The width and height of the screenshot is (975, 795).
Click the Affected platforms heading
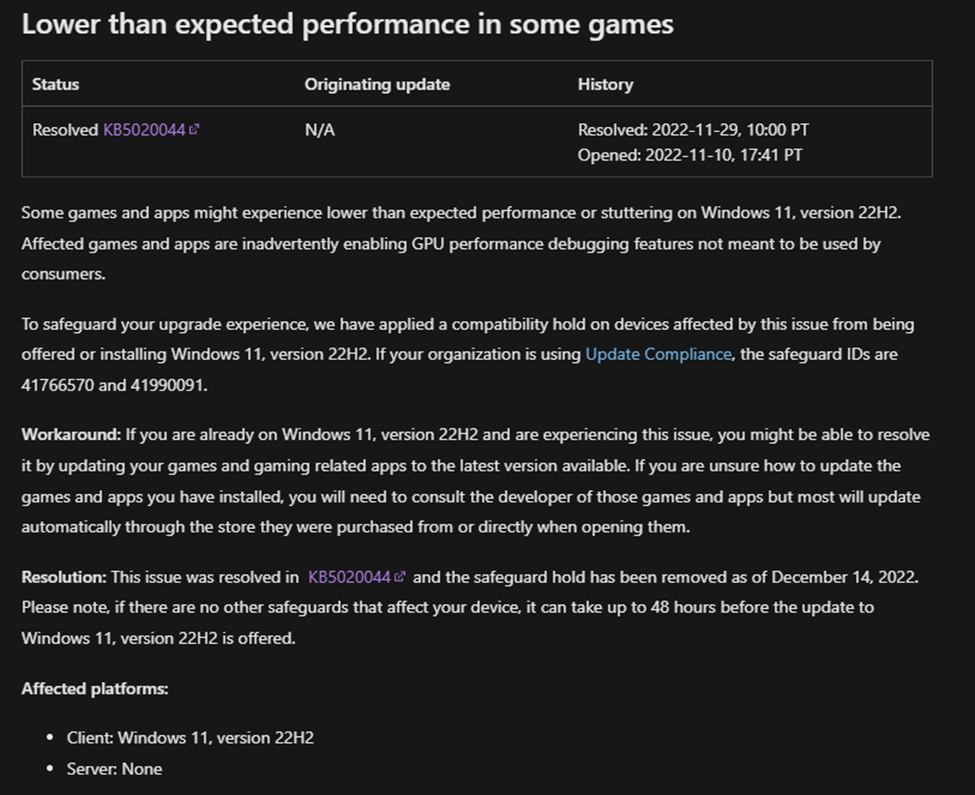[95, 689]
